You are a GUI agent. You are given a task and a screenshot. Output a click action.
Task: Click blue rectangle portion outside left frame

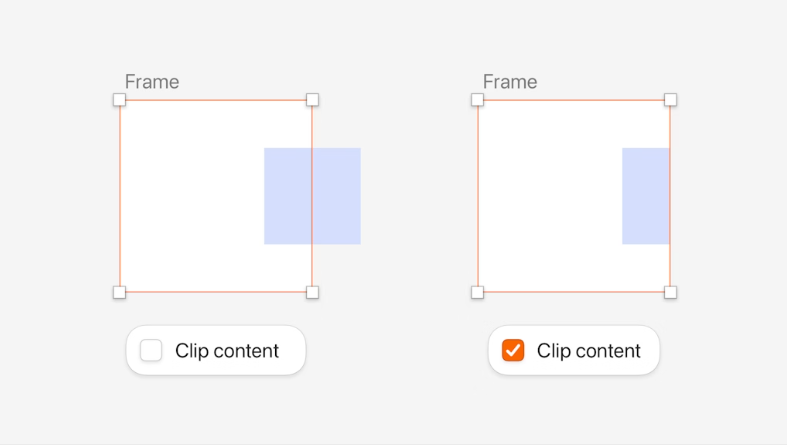[x=337, y=196]
